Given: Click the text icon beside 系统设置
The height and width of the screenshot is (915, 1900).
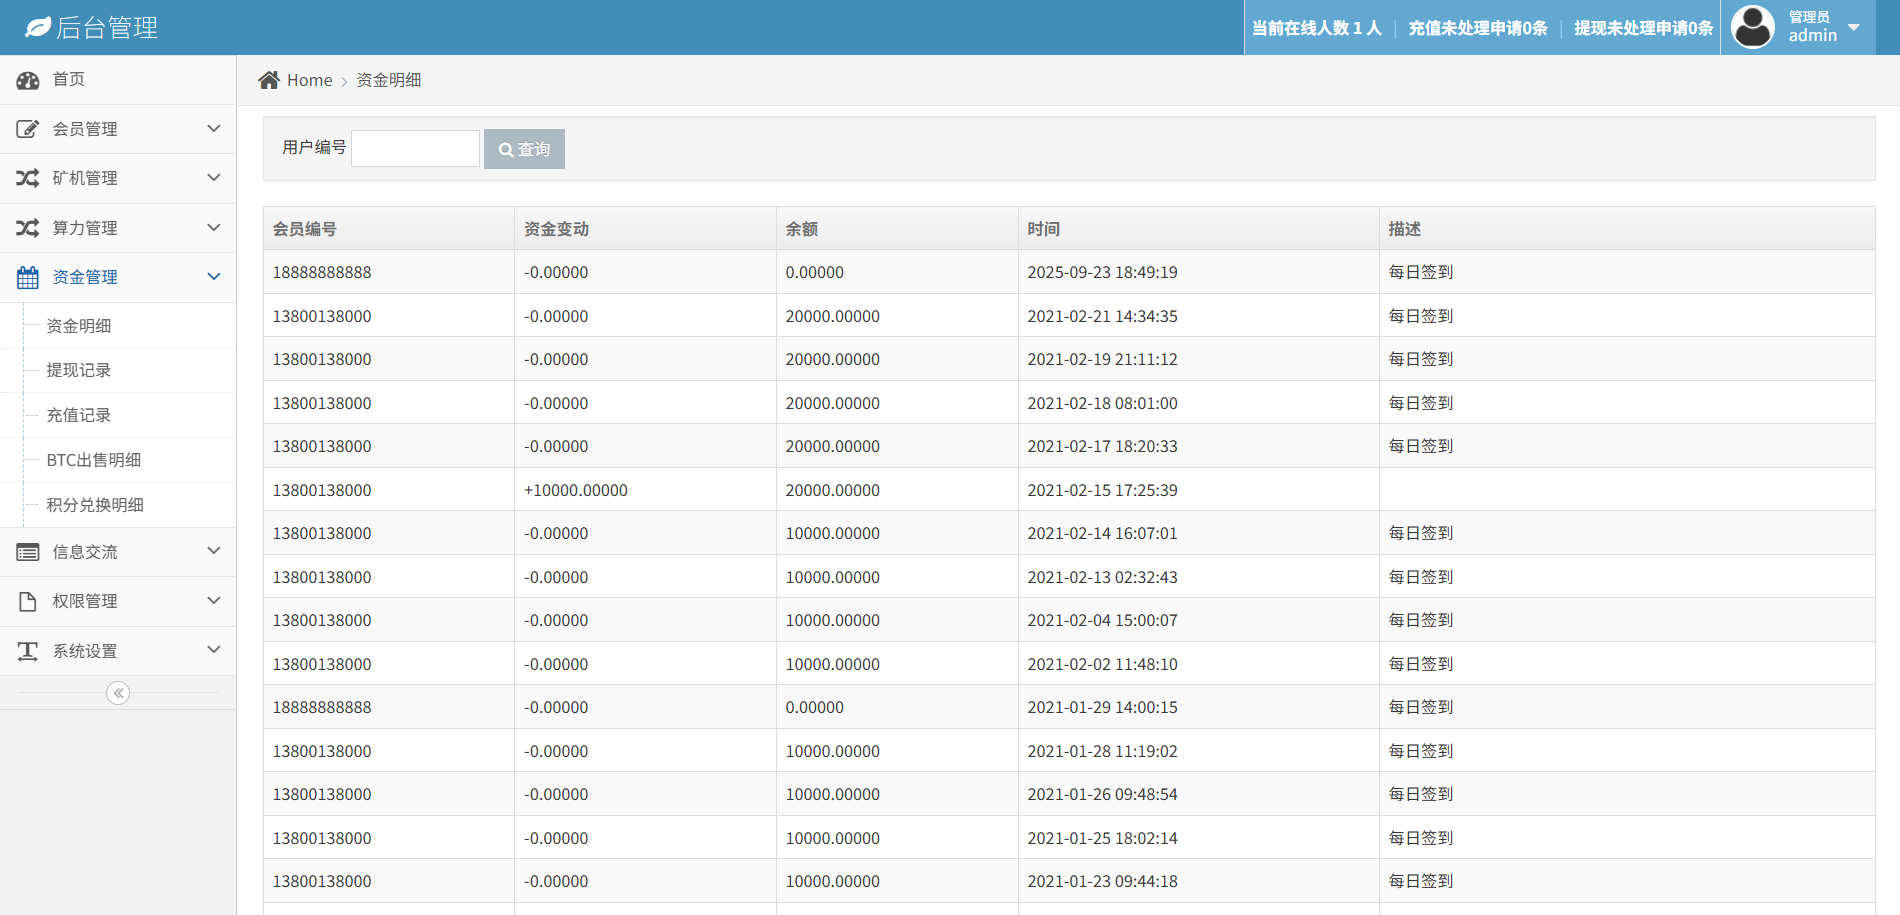Looking at the screenshot, I should click(x=28, y=651).
